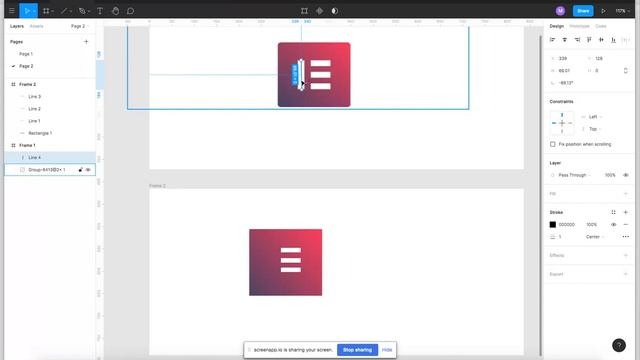
Task: Open horizontal constraint Left dropdown
Action: (595, 117)
